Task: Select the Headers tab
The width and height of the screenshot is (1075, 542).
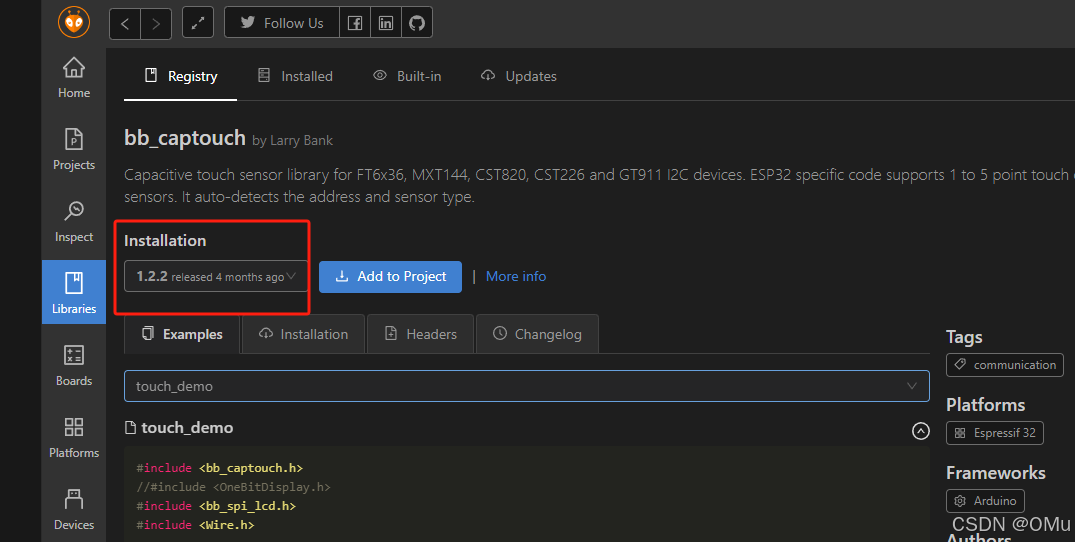Action: click(x=420, y=334)
